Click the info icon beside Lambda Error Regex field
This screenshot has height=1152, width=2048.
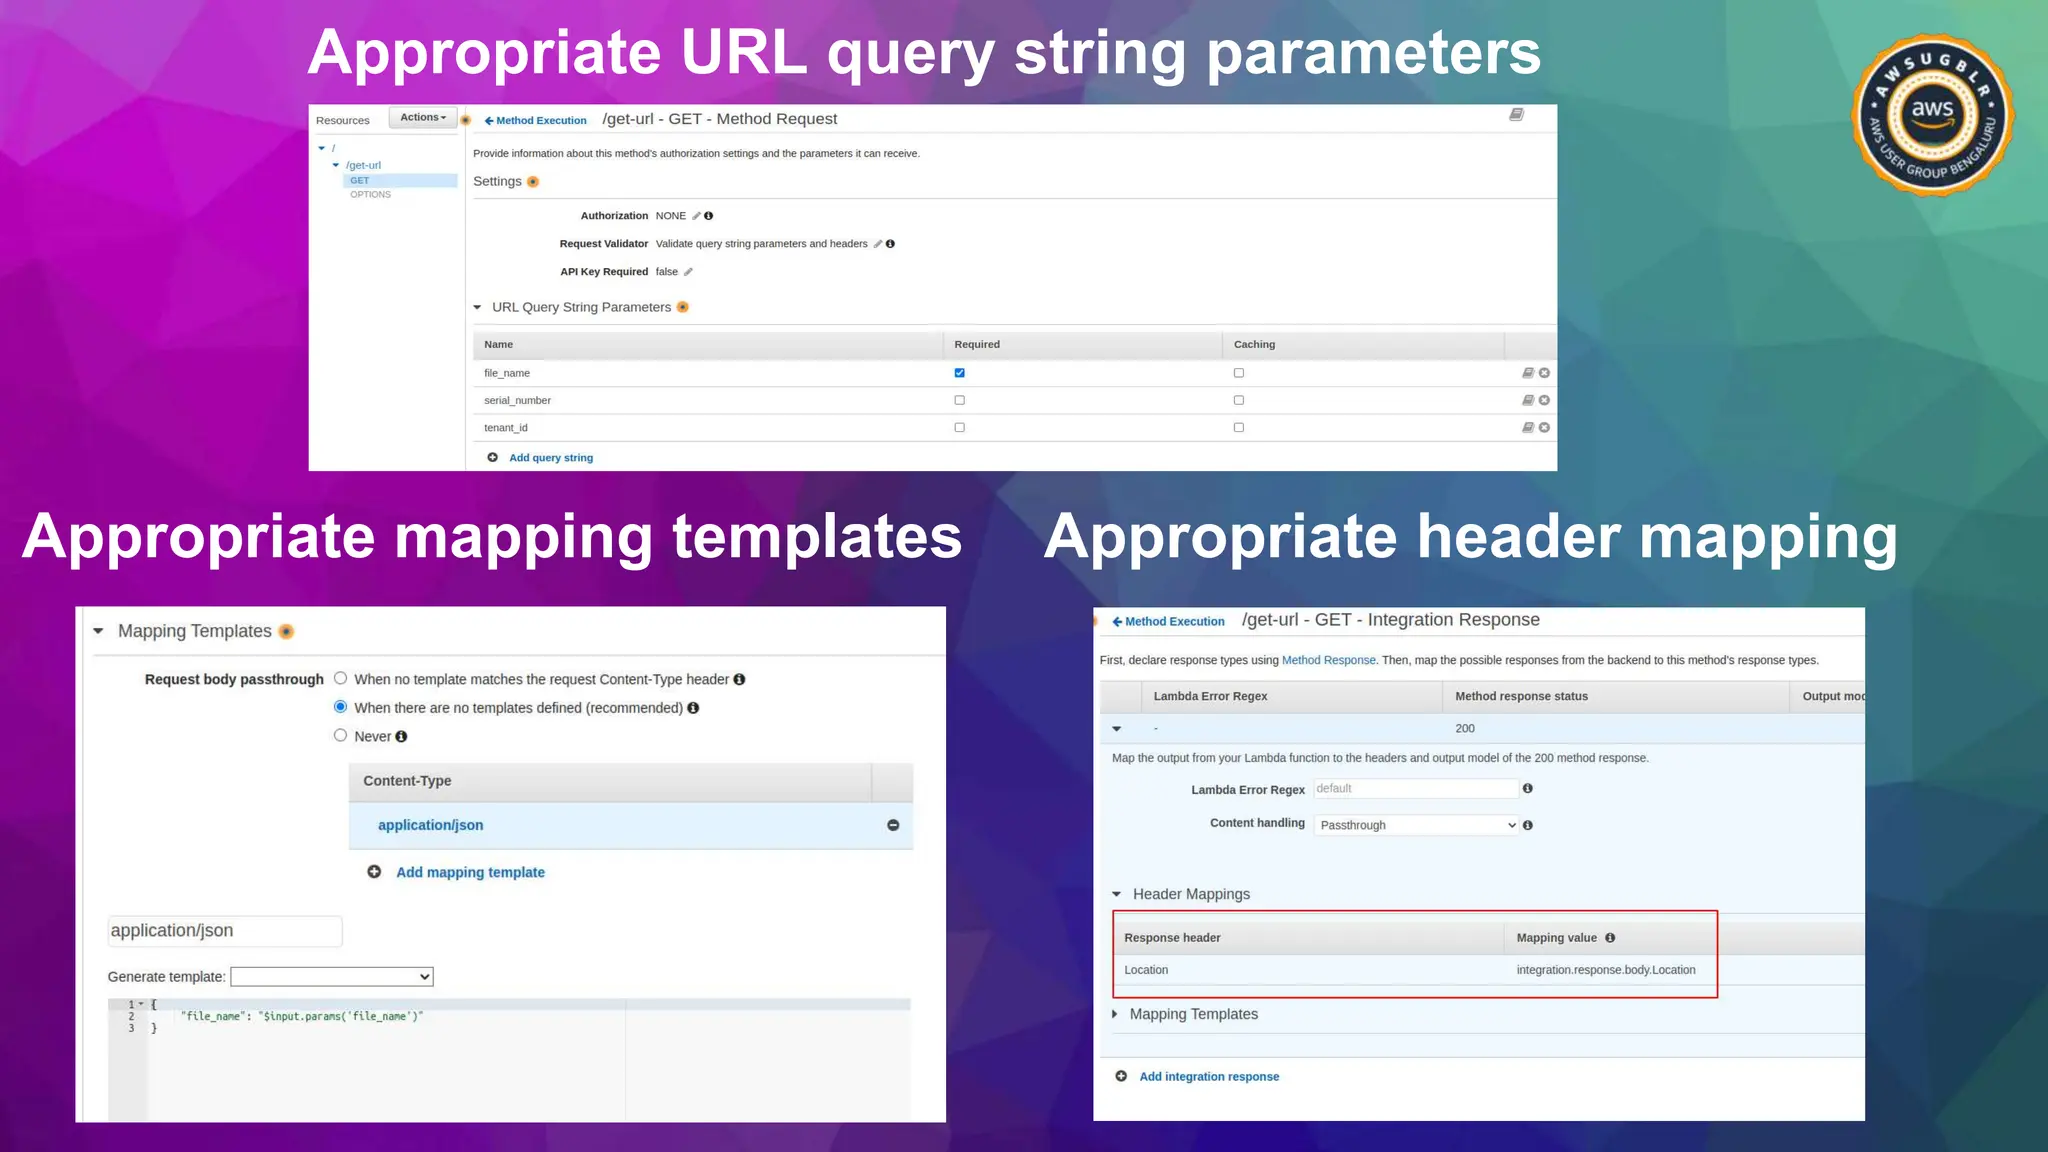pos(1527,788)
